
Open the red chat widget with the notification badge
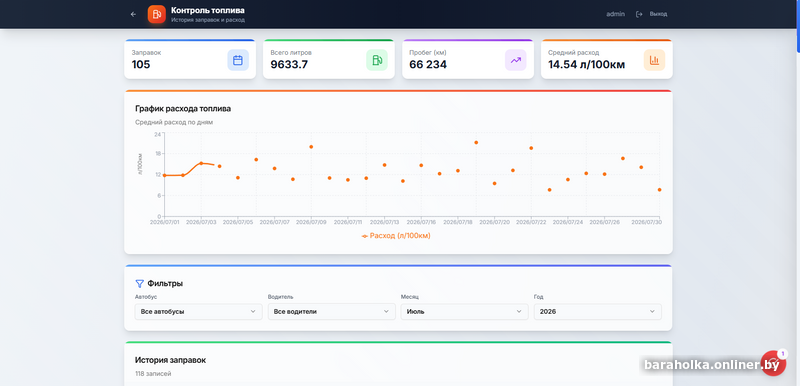click(773, 364)
